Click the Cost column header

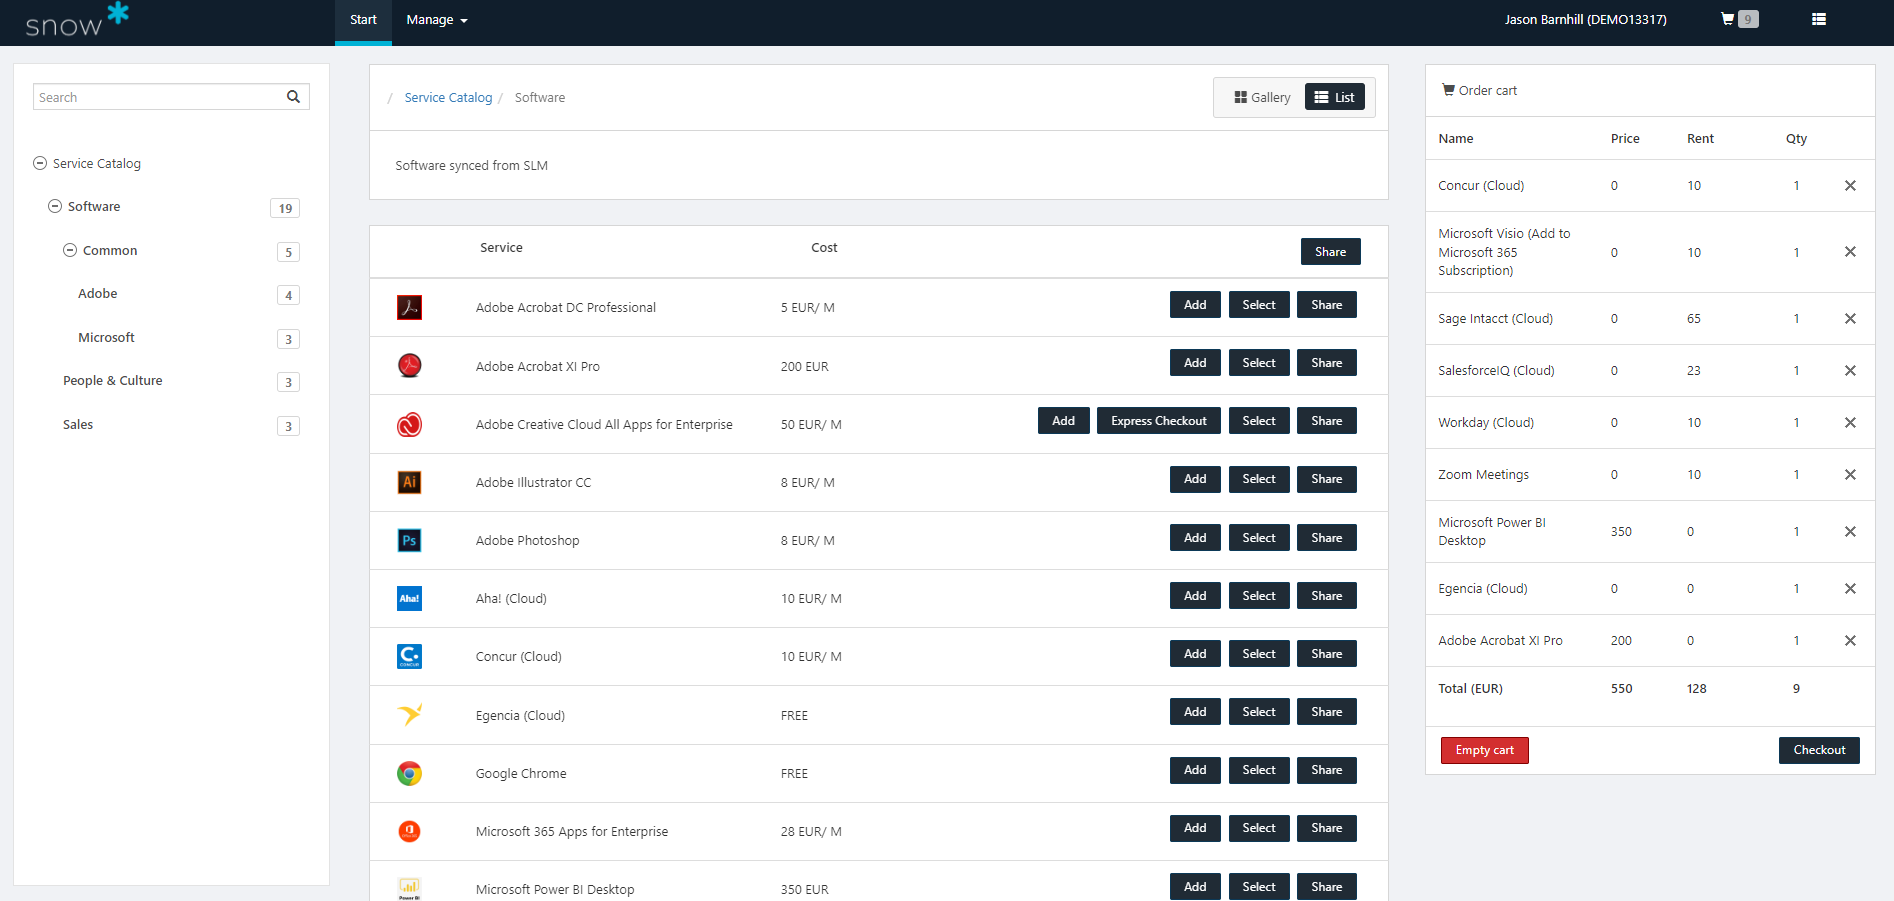click(x=824, y=247)
